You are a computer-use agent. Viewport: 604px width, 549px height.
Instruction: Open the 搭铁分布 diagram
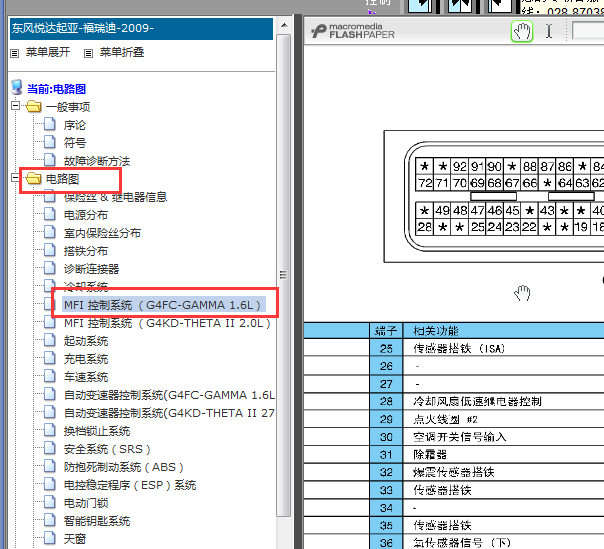point(86,251)
